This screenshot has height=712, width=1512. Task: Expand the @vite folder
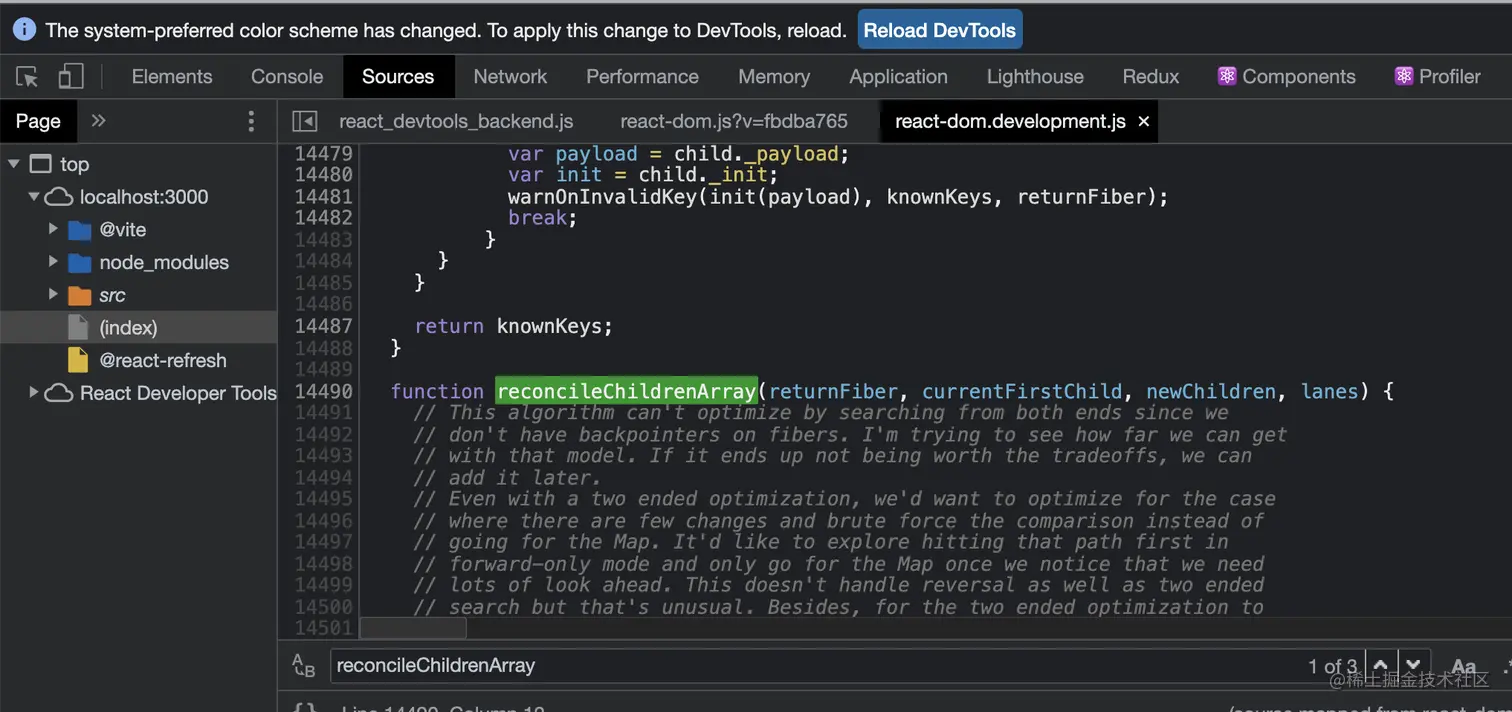pyautogui.click(x=54, y=229)
